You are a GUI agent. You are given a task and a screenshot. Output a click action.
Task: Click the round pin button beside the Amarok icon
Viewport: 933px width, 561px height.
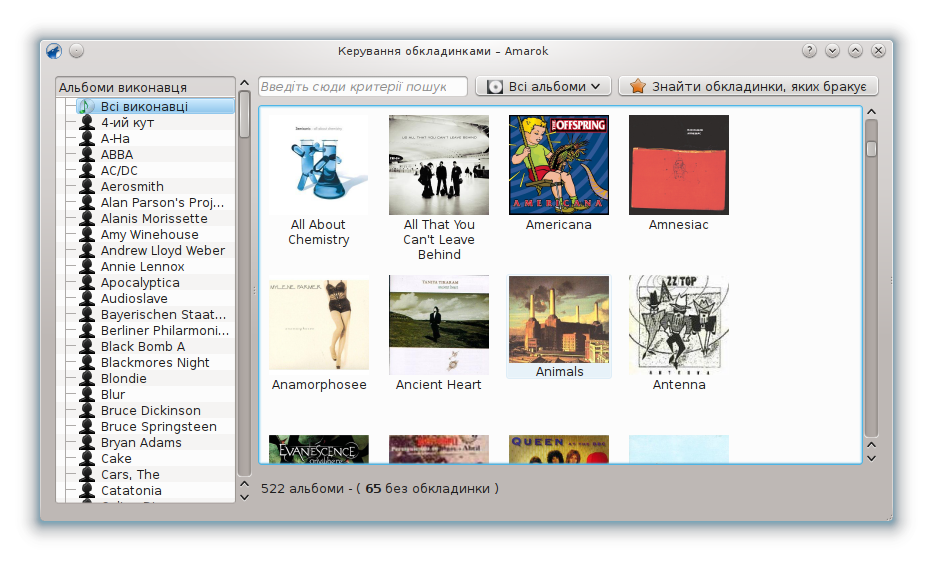[76, 51]
